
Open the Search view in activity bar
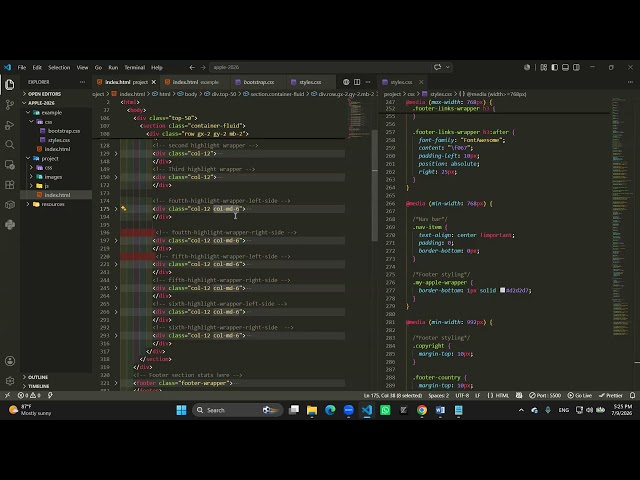[x=10, y=144]
